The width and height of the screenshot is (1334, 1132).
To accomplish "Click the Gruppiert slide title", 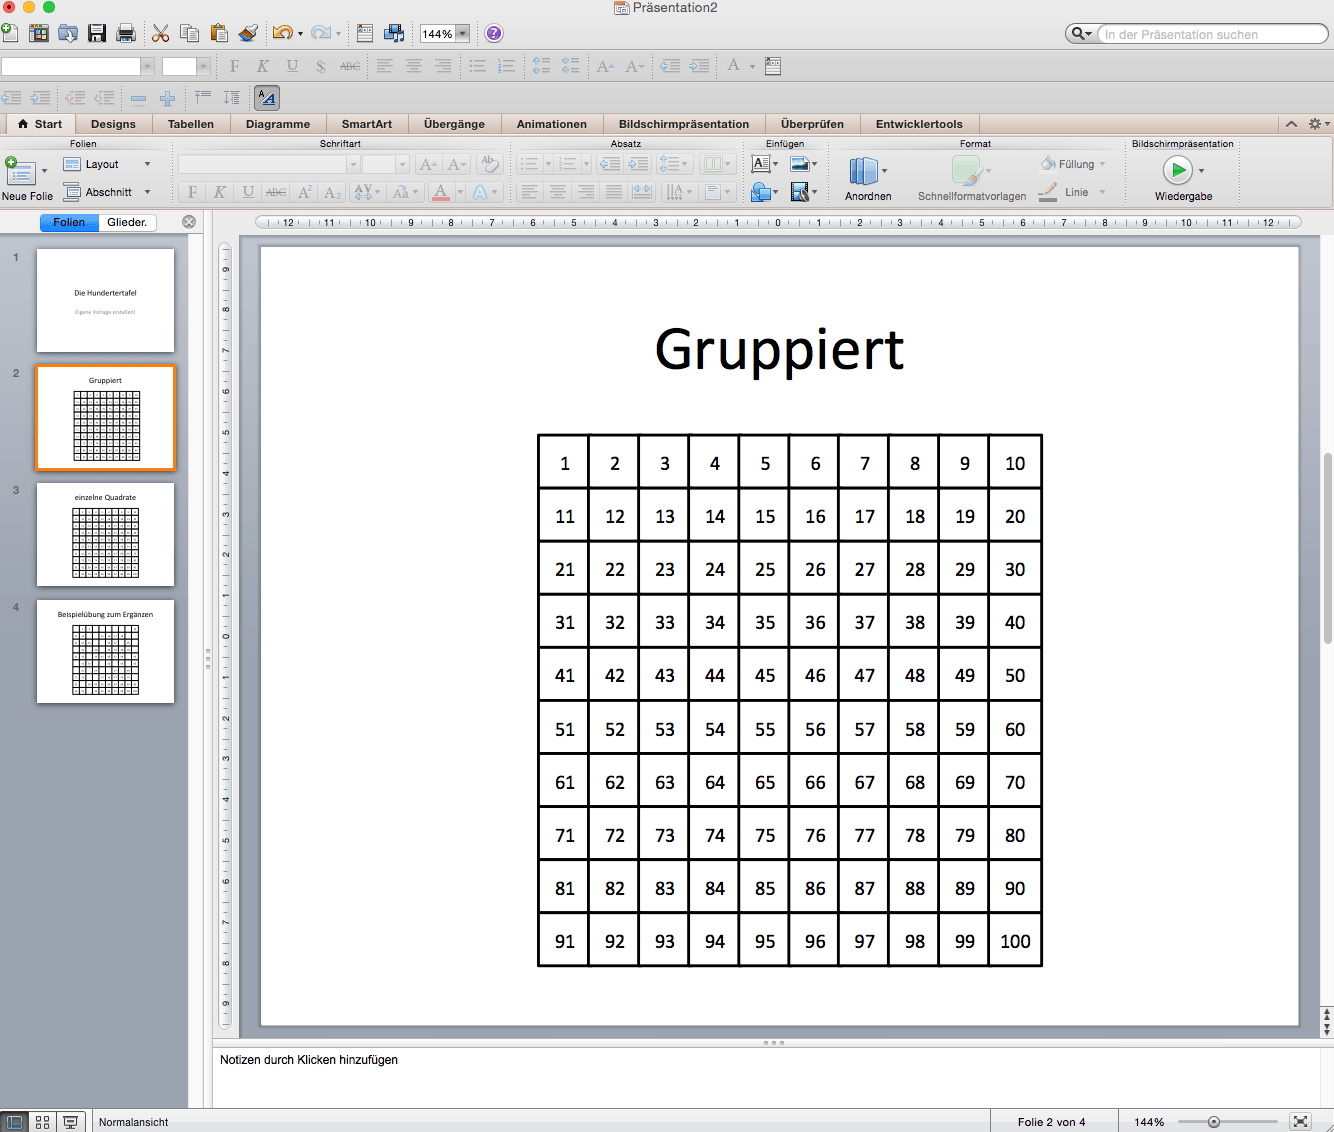I will (x=779, y=350).
